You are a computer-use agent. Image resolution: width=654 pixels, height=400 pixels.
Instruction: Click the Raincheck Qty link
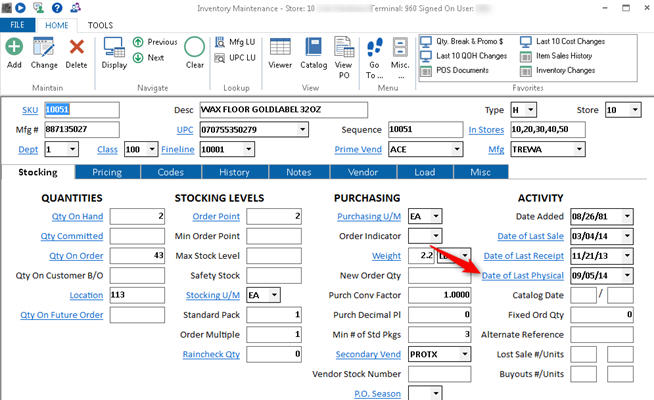click(210, 354)
